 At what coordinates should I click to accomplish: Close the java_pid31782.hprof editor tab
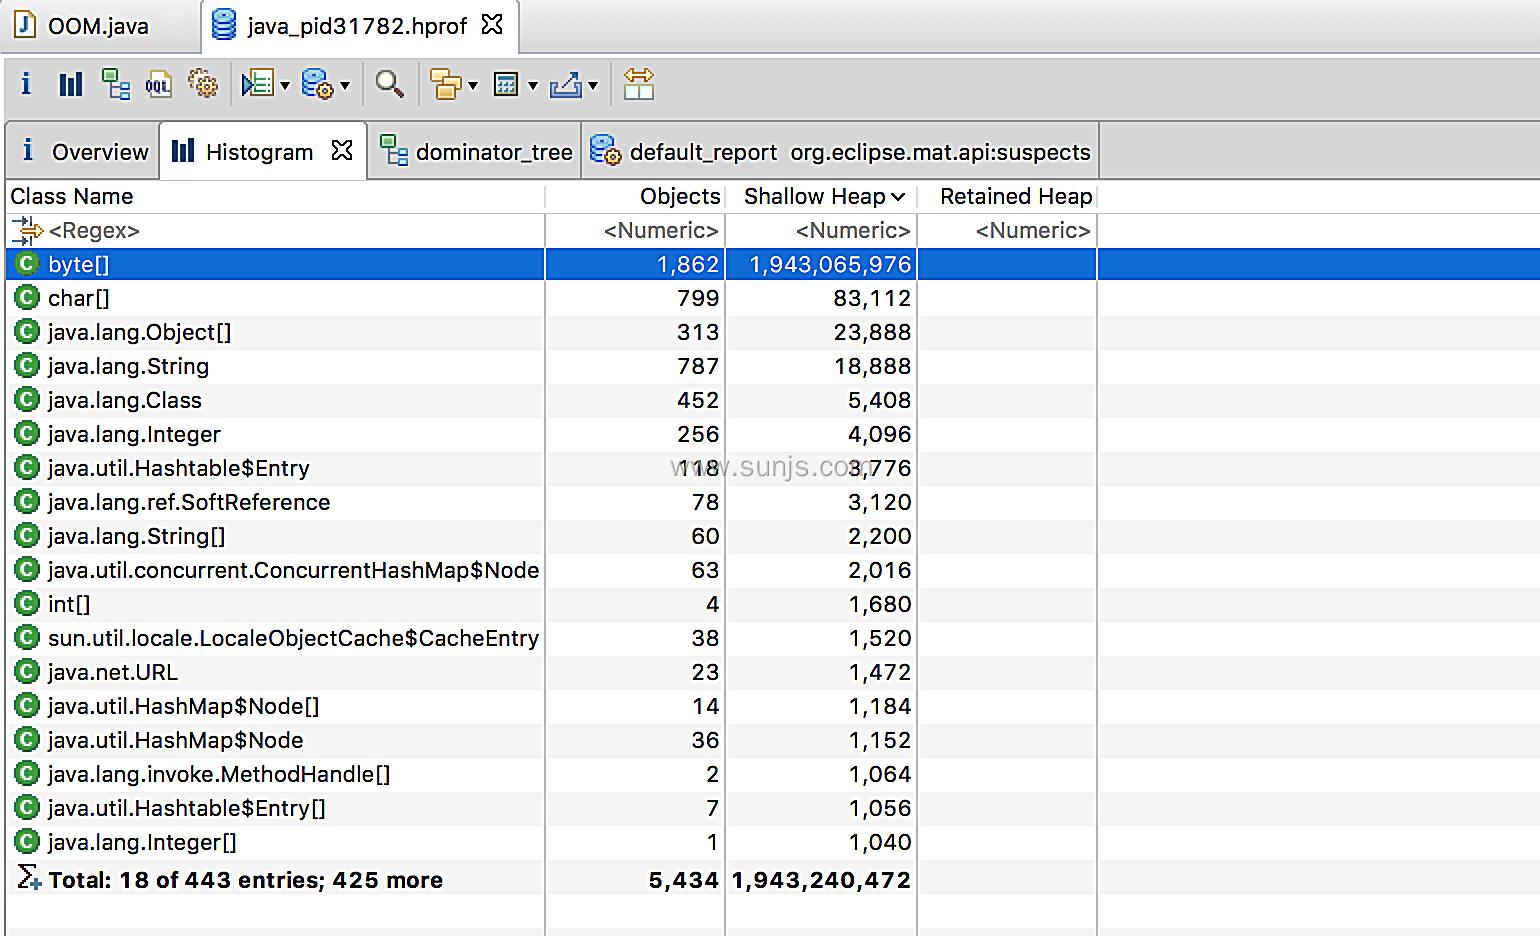493,25
